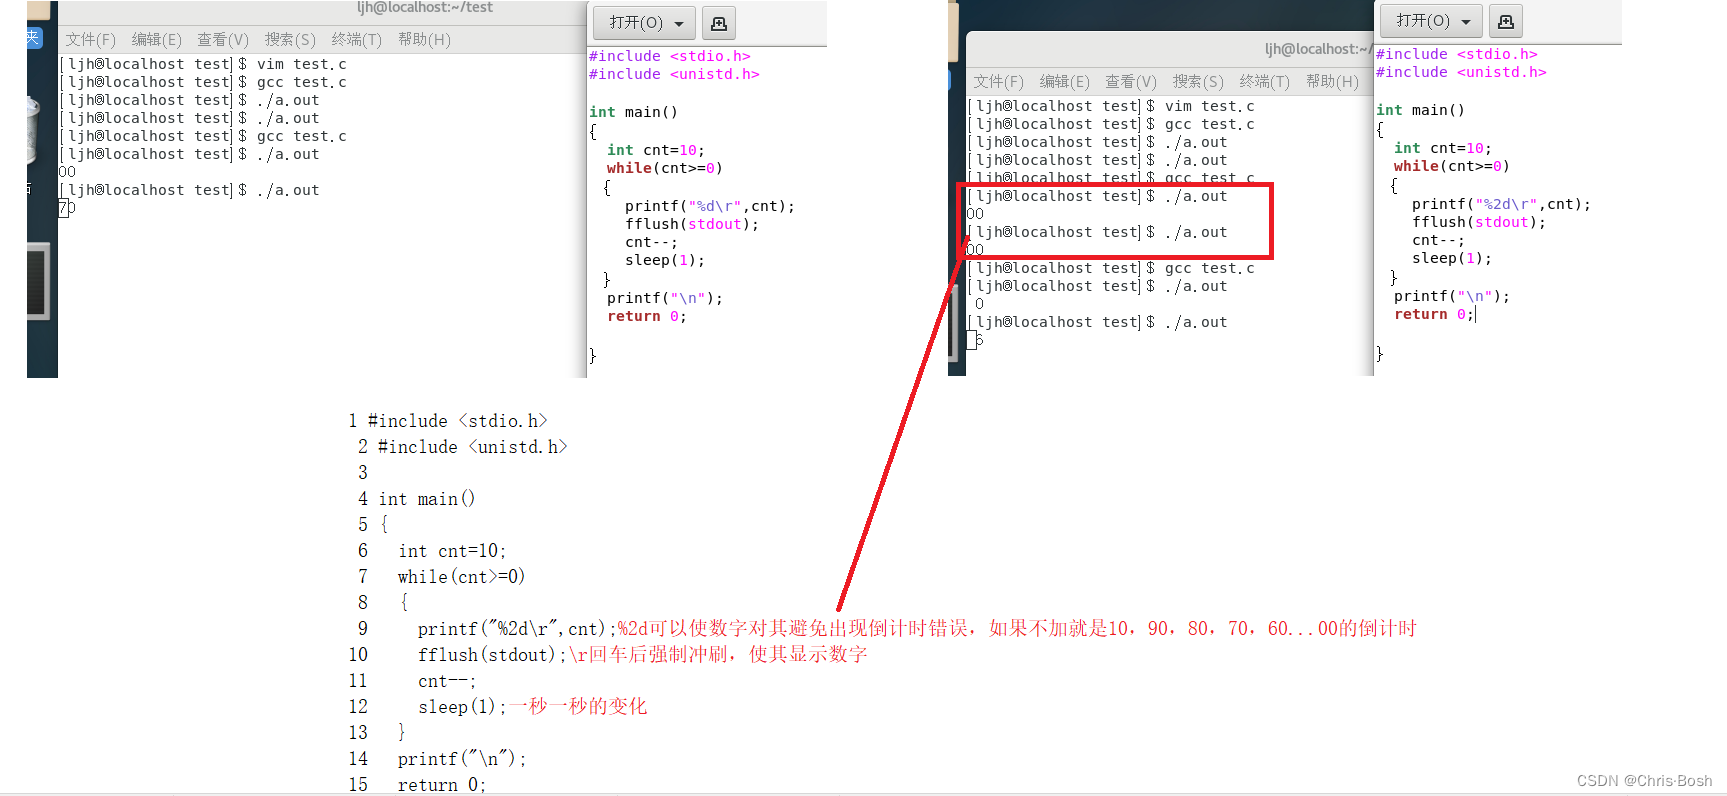Open 终端(T) menu in right terminal
1727x796 pixels.
1265,81
